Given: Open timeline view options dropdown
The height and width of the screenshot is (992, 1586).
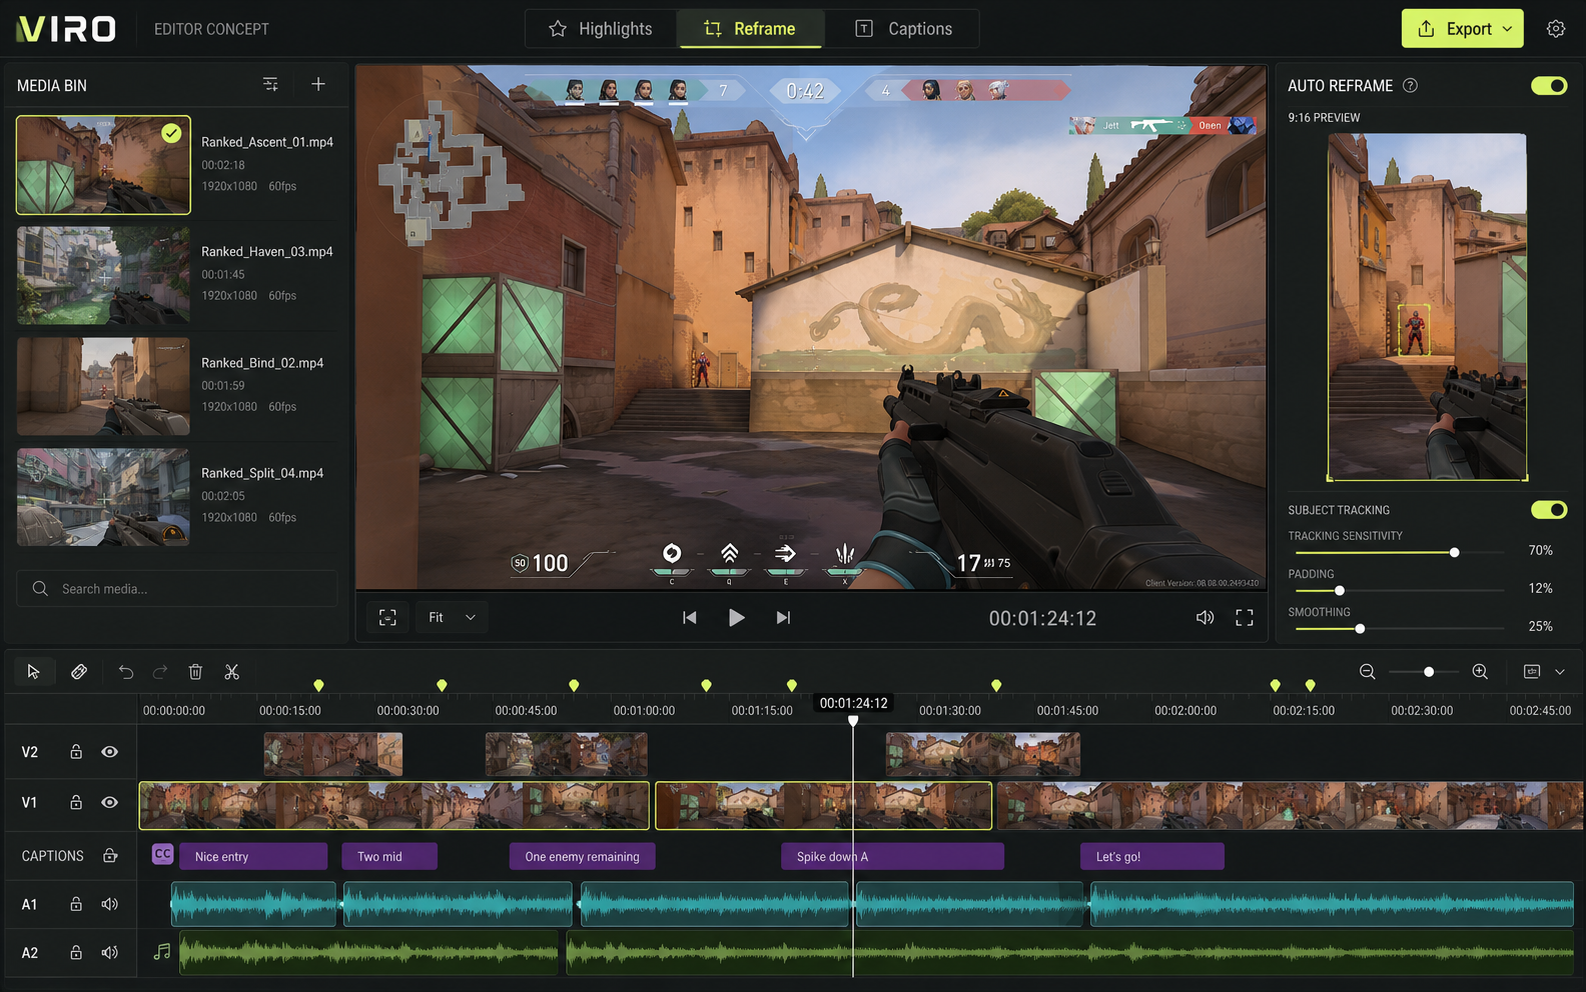Looking at the screenshot, I should tap(1560, 672).
